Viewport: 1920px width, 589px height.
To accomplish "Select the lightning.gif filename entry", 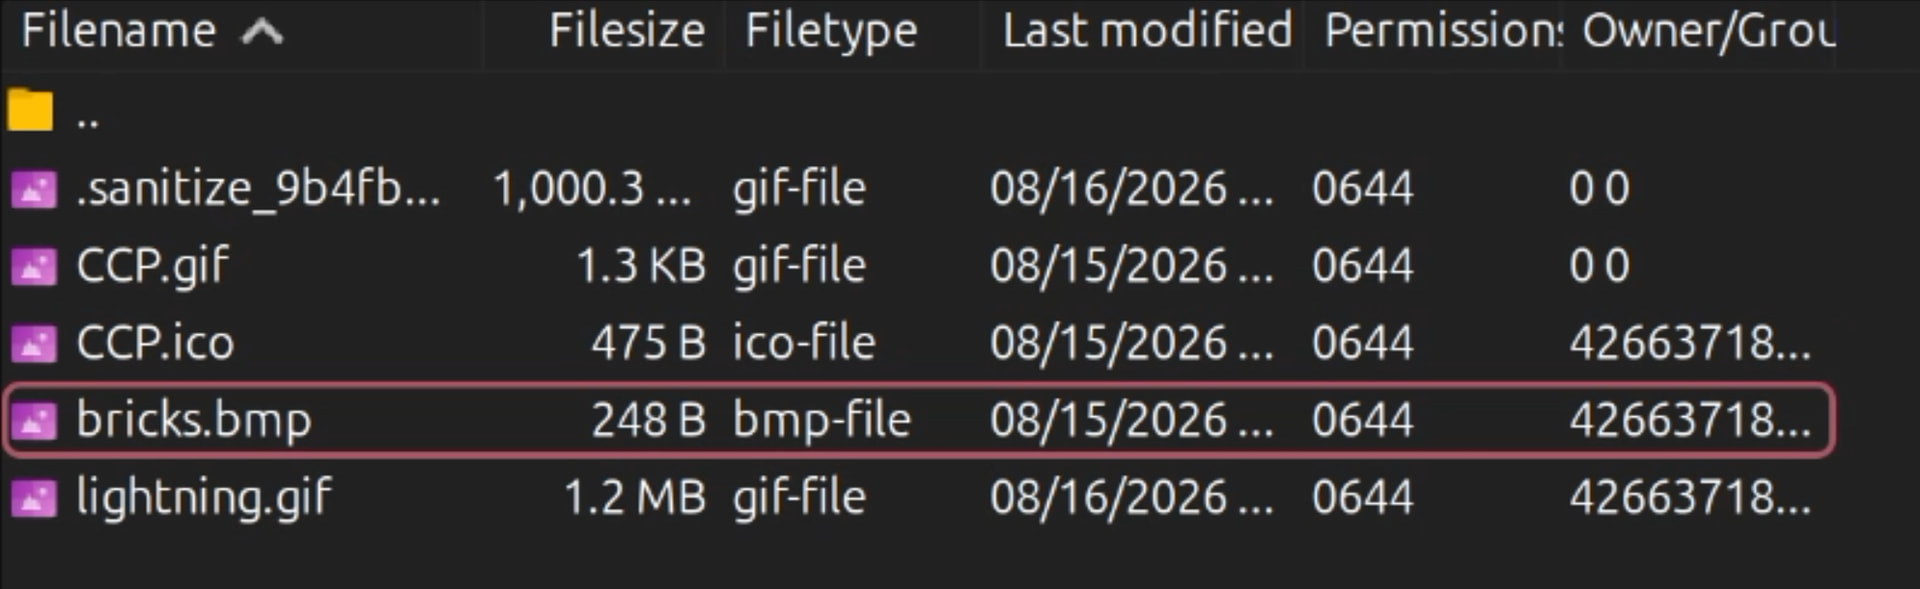I will click(x=204, y=497).
